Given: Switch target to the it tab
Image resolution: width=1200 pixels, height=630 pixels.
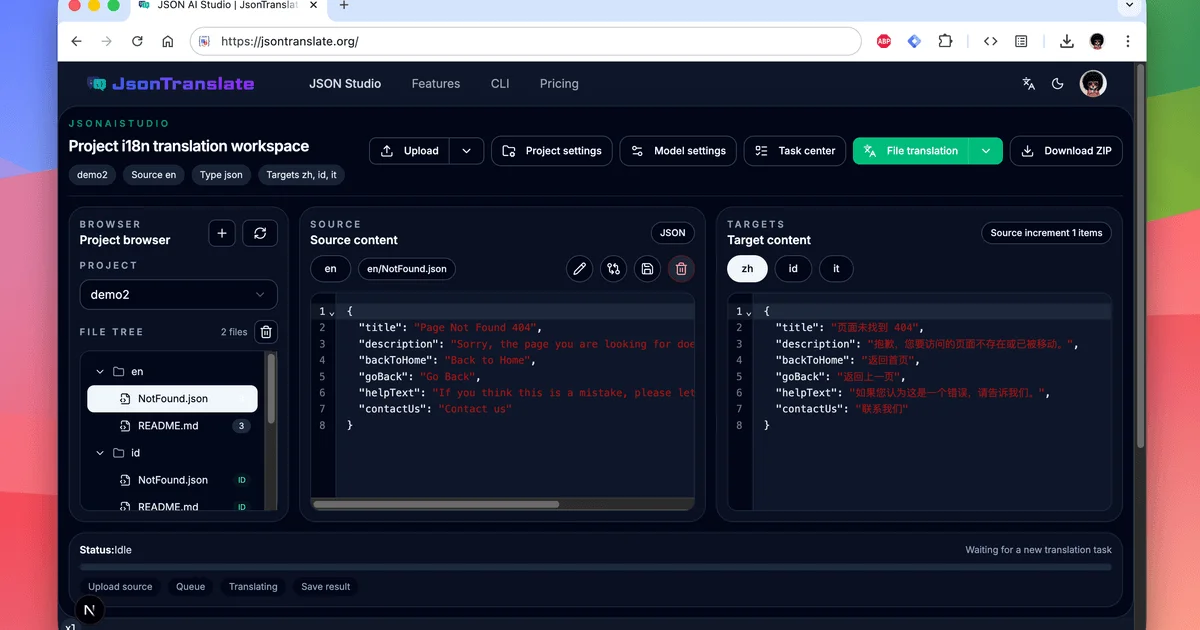Looking at the screenshot, I should coord(836,269).
